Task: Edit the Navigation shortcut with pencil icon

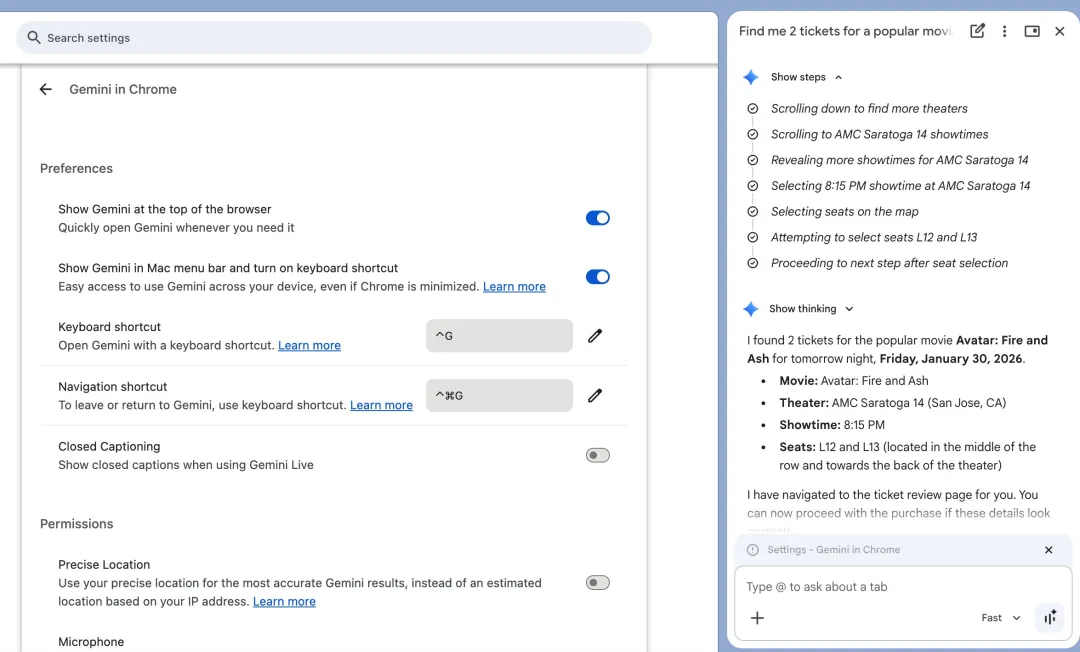Action: pyautogui.click(x=595, y=396)
